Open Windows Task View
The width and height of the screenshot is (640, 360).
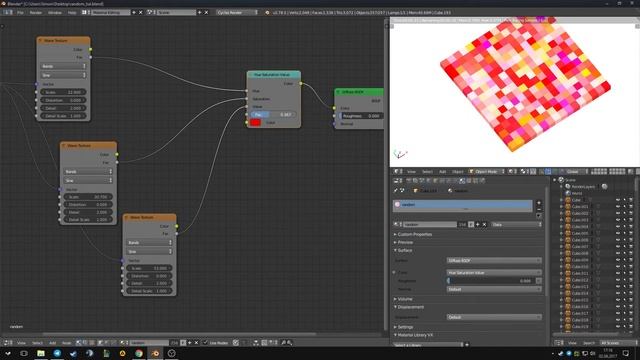tap(24, 353)
